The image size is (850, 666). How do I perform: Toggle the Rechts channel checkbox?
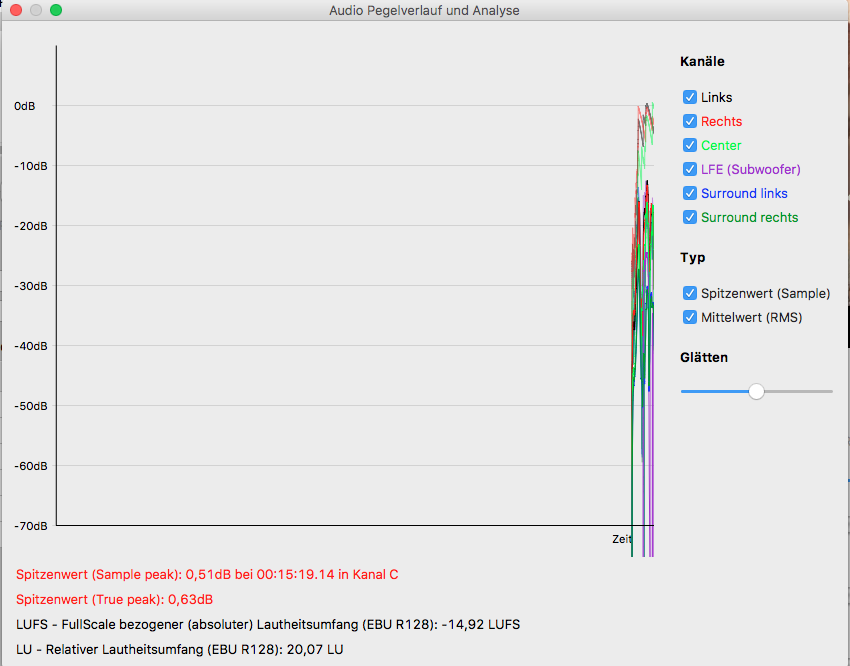coord(690,121)
